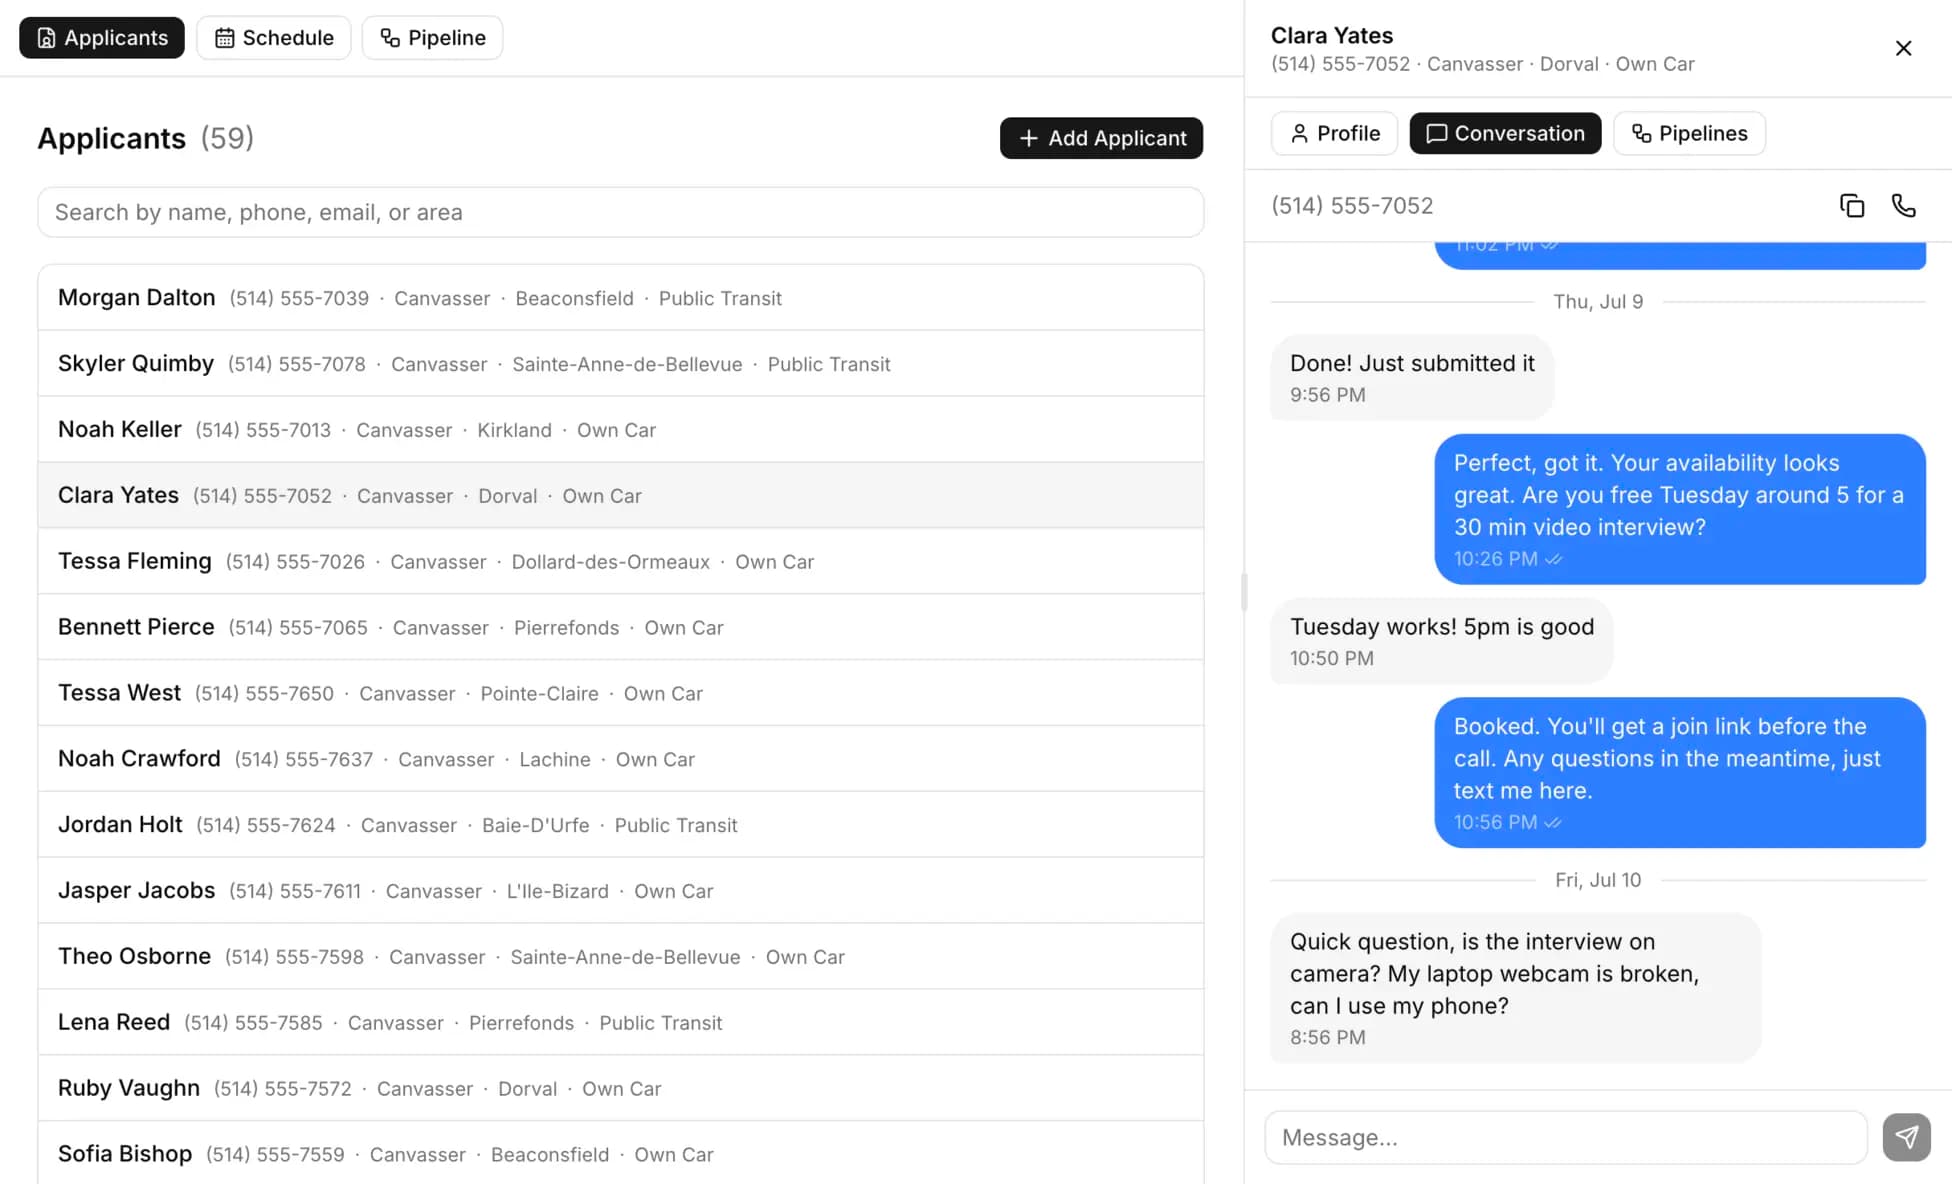Open the Applicants tab
Screen dimensions: 1952x1184
click(x=102, y=38)
